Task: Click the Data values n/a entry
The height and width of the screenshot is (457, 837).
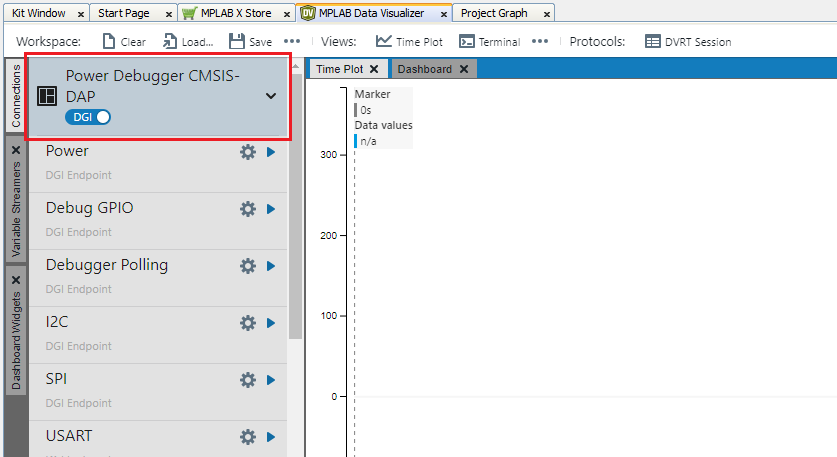Action: (x=368, y=141)
